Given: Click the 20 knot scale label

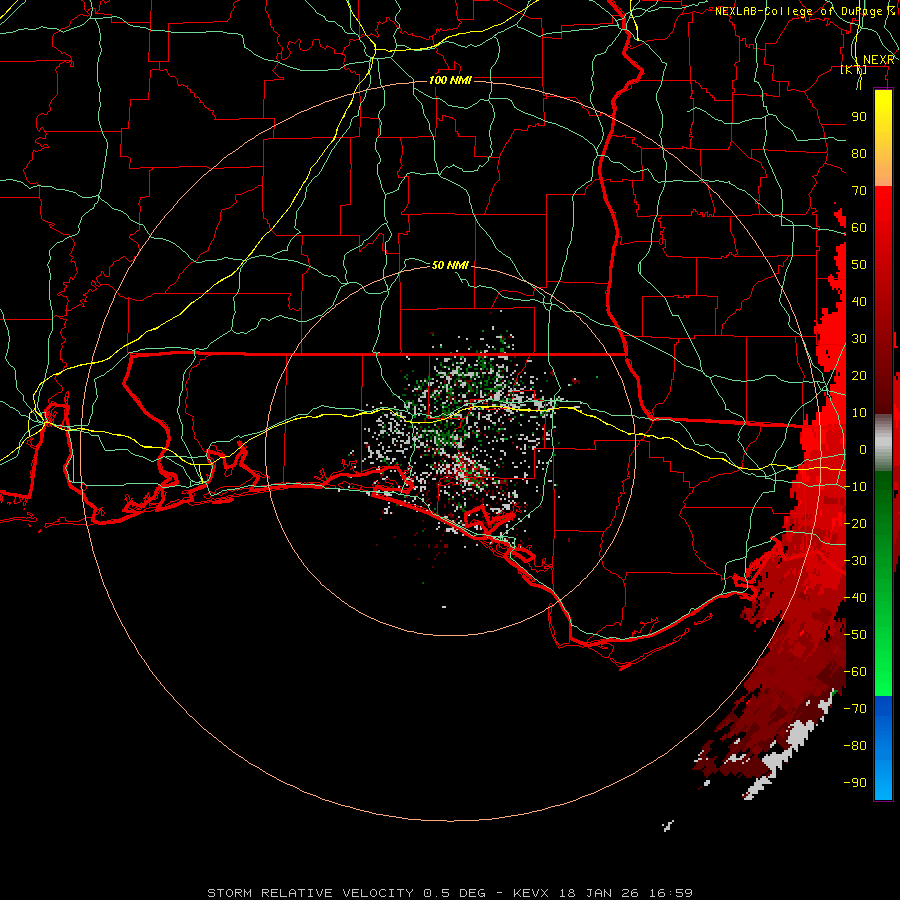Looking at the screenshot, I should 859,375.
